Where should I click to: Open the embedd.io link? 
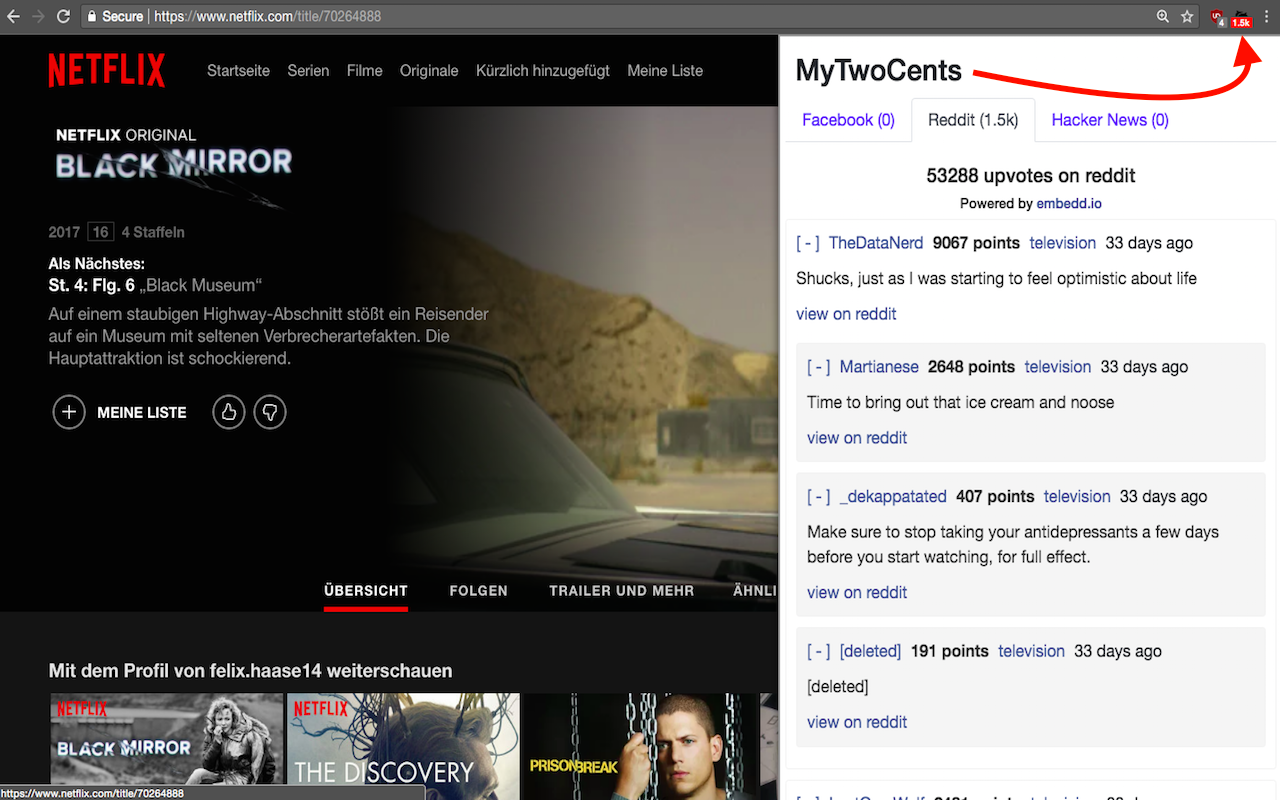[x=1069, y=203]
